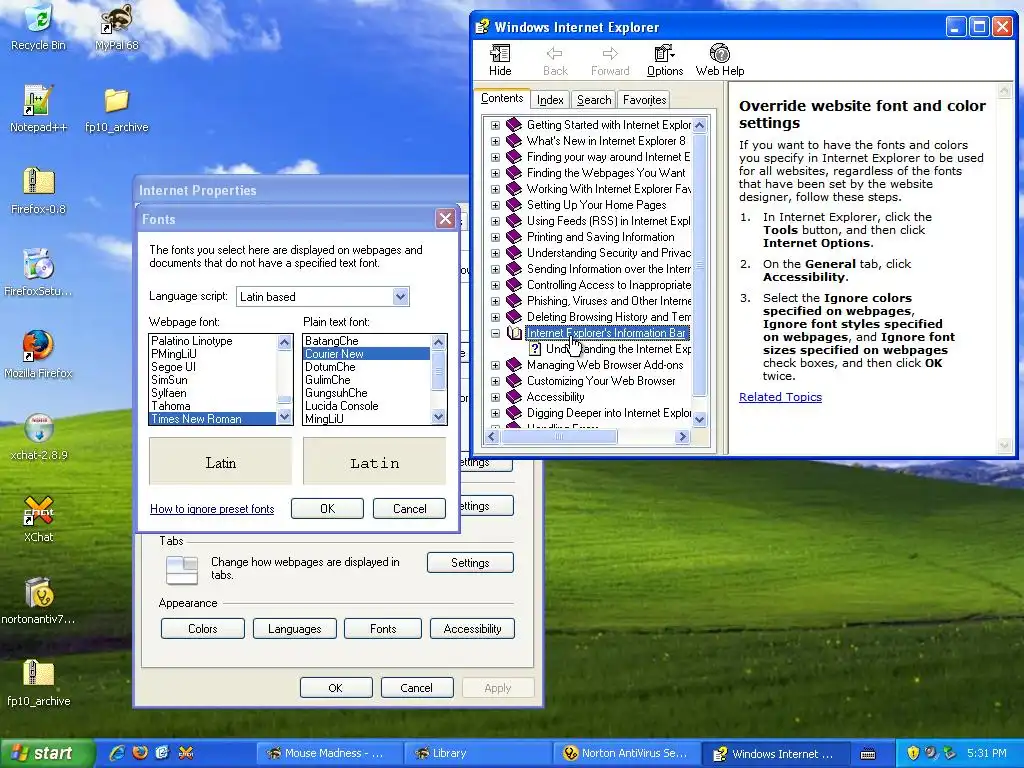The image size is (1024, 768).
Task: Expand Digging Deeper into Internet Explorer
Action: [495, 413]
